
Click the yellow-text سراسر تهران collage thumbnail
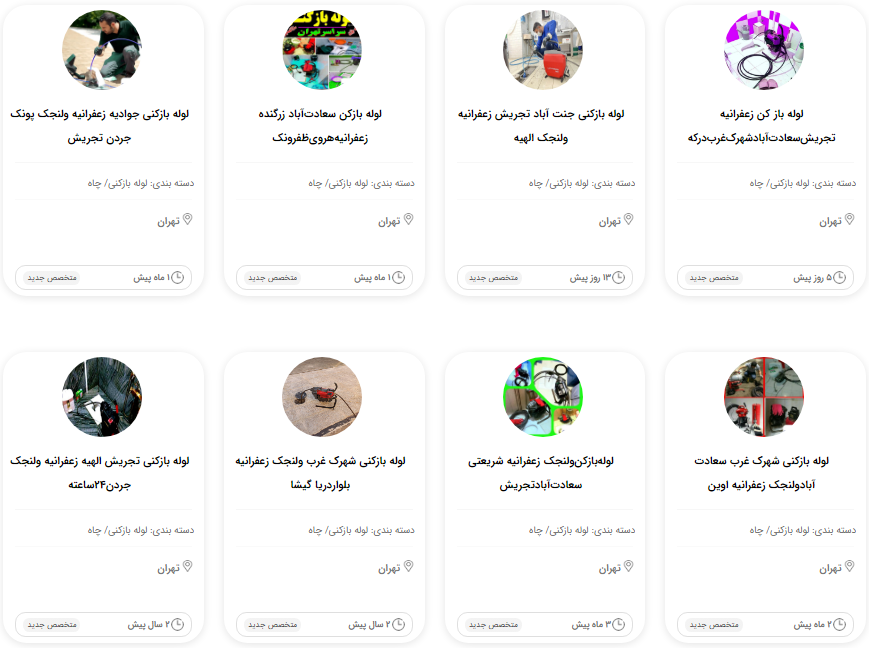pyautogui.click(x=323, y=50)
